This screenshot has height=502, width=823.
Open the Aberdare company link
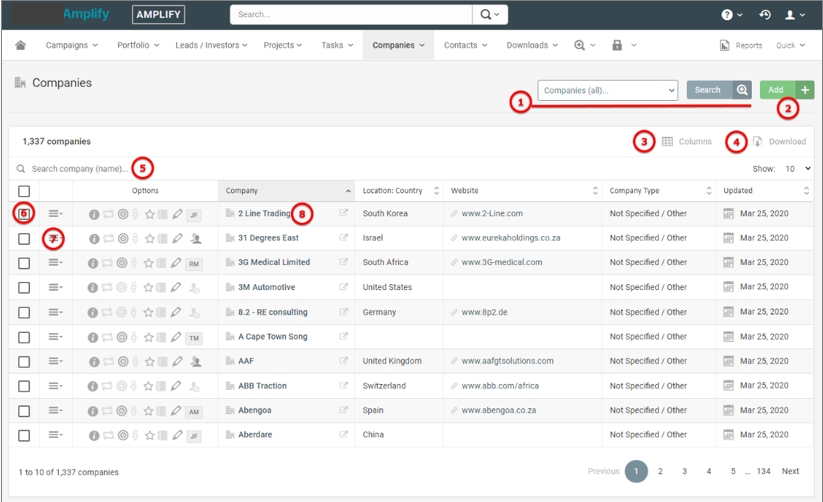point(255,434)
